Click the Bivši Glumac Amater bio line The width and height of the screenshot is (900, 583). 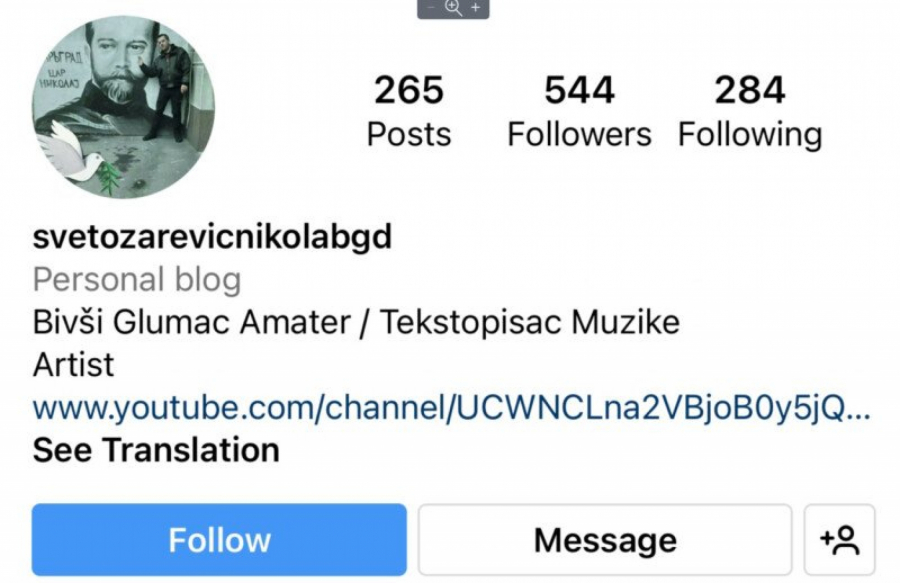[356, 321]
